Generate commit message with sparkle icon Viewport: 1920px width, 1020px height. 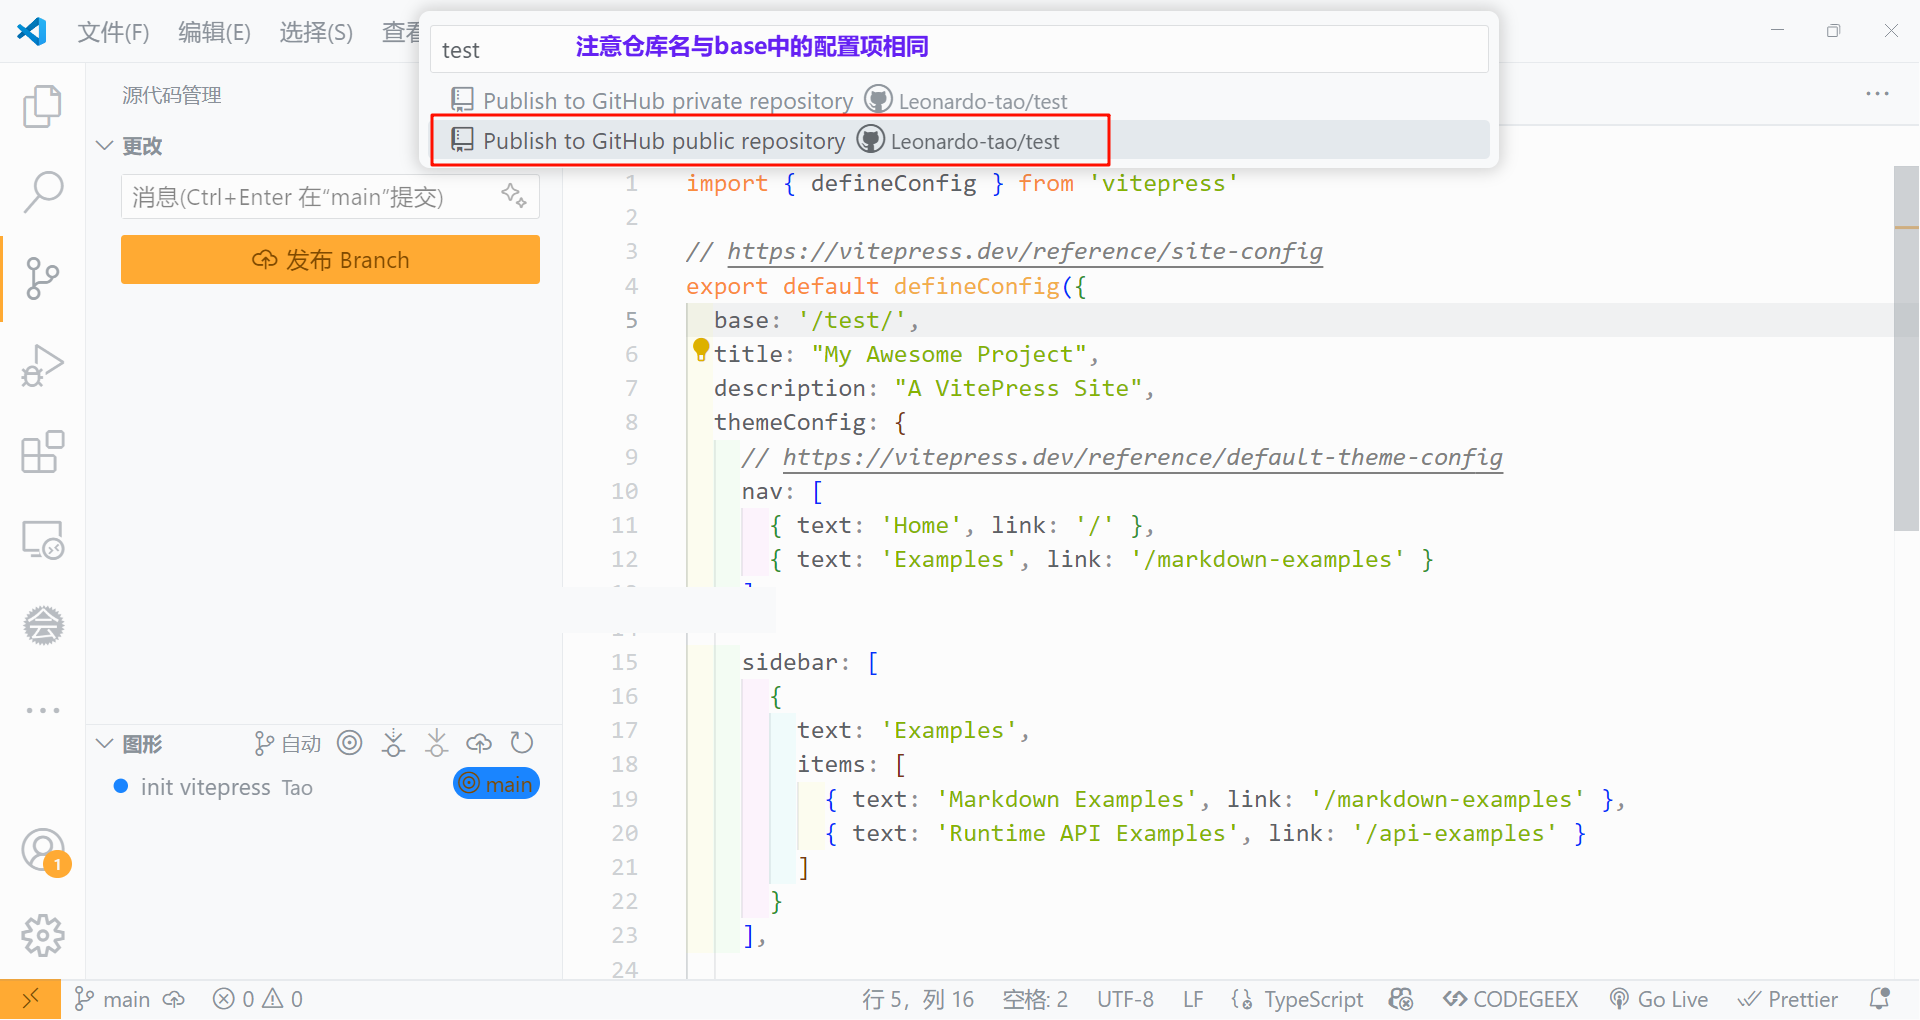coord(514,195)
